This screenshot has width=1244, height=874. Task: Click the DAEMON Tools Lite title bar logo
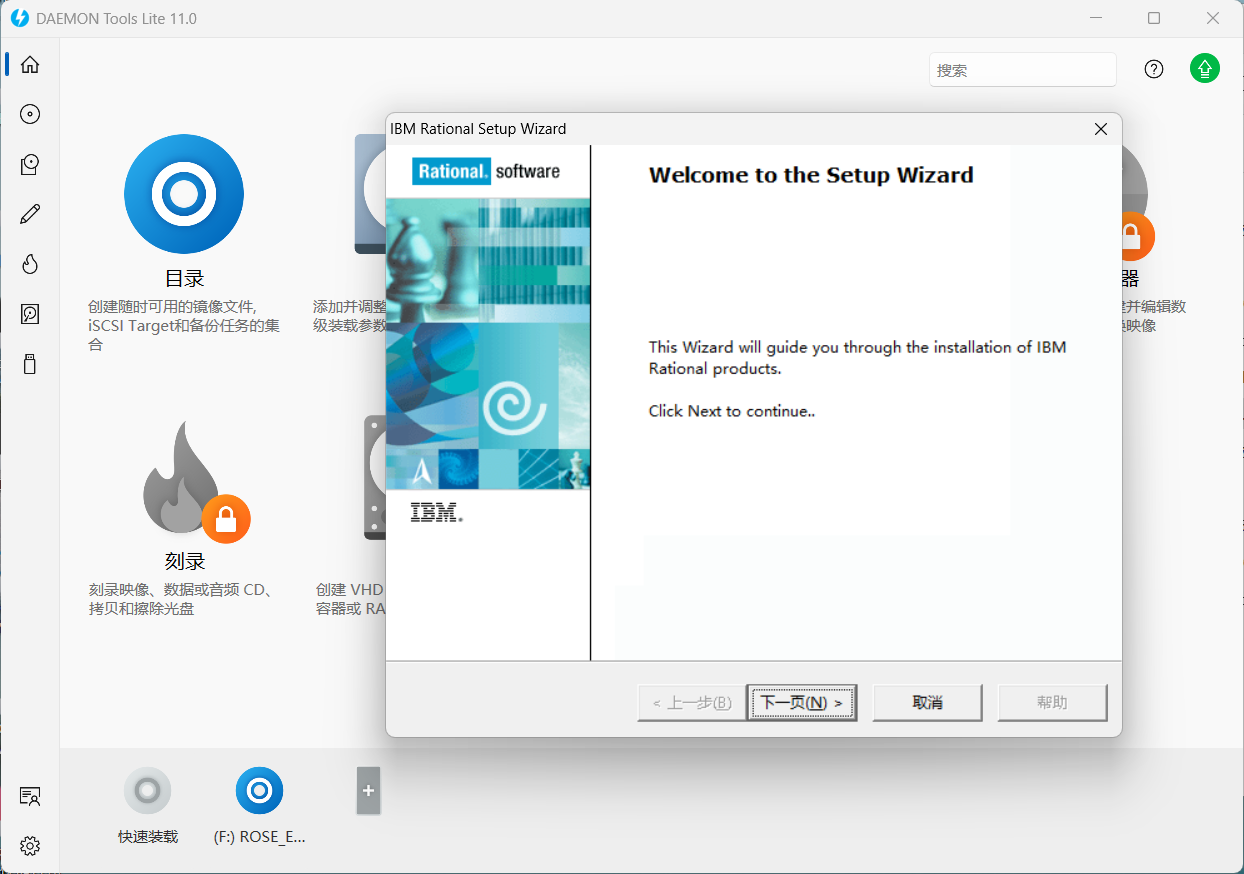[19, 18]
